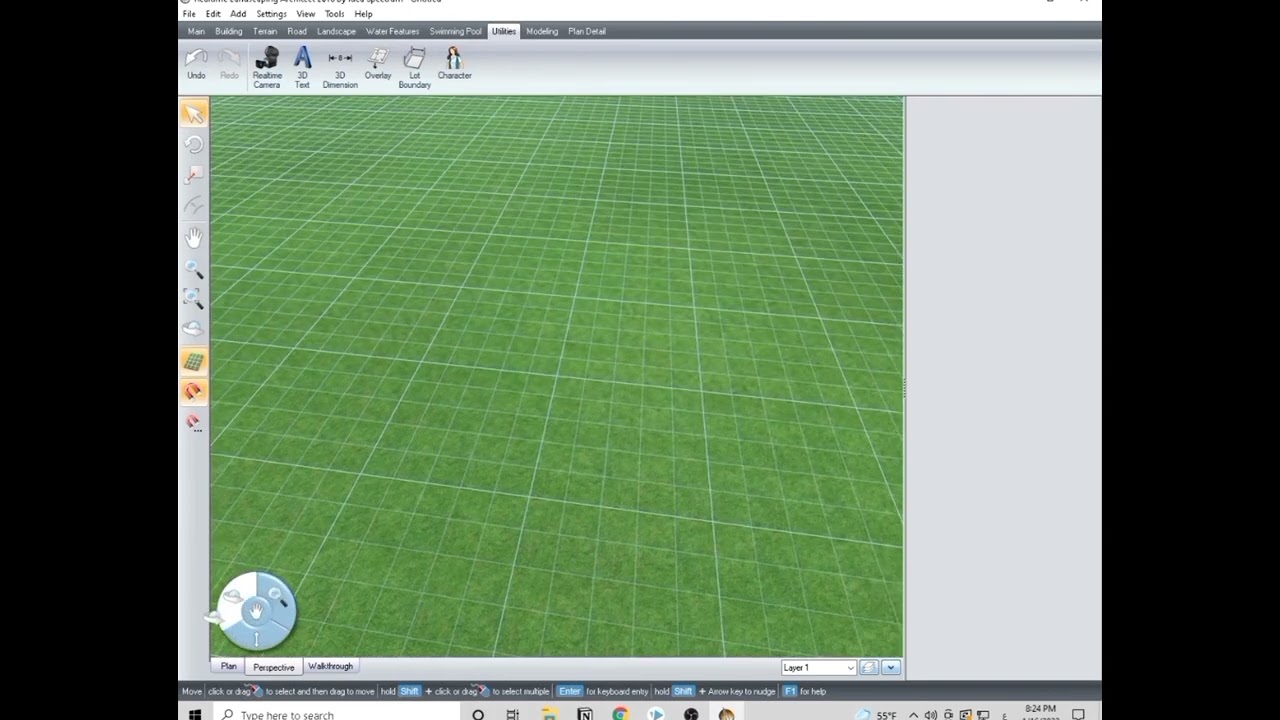
Task: Switch to the Main ribbon tab
Action: point(196,31)
